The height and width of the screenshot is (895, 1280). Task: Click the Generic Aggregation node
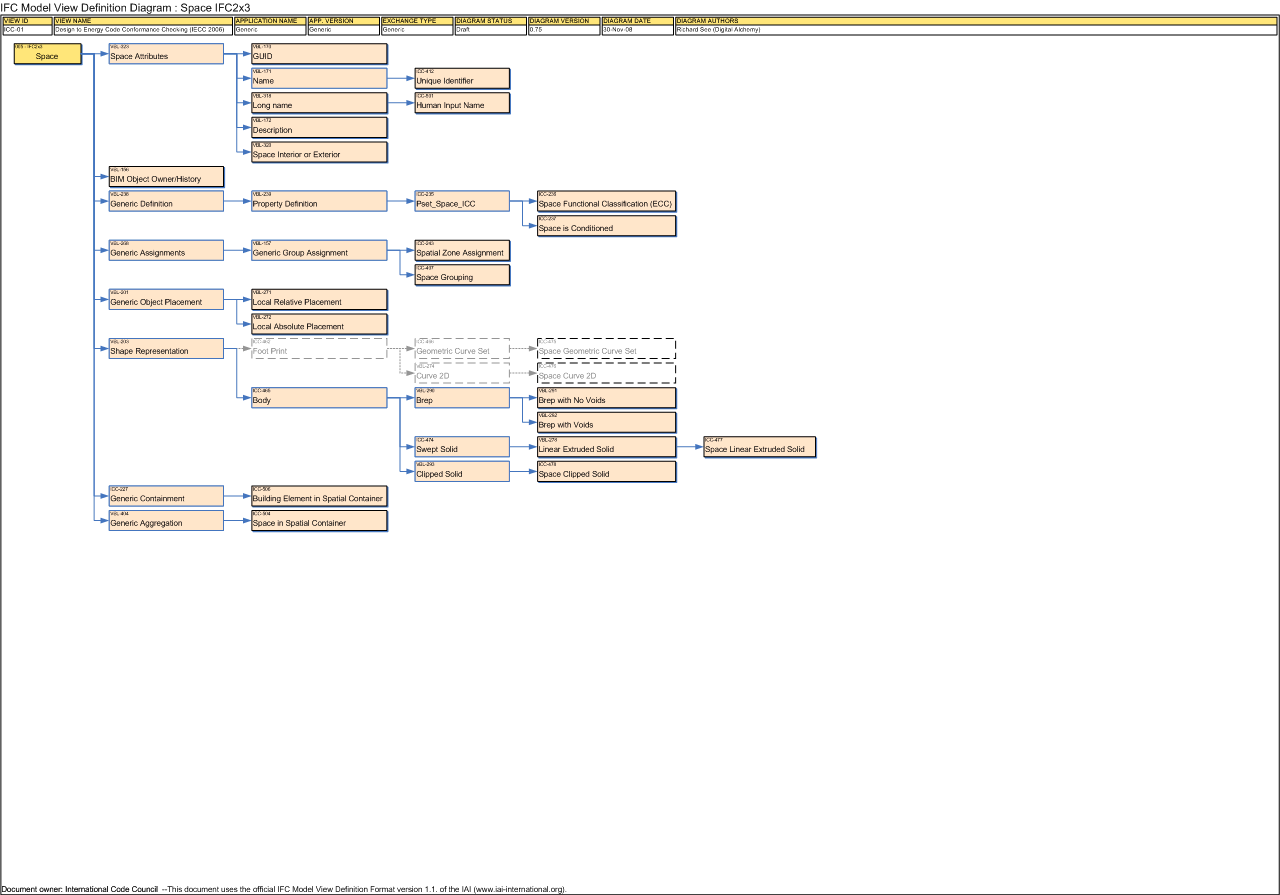coord(166,520)
